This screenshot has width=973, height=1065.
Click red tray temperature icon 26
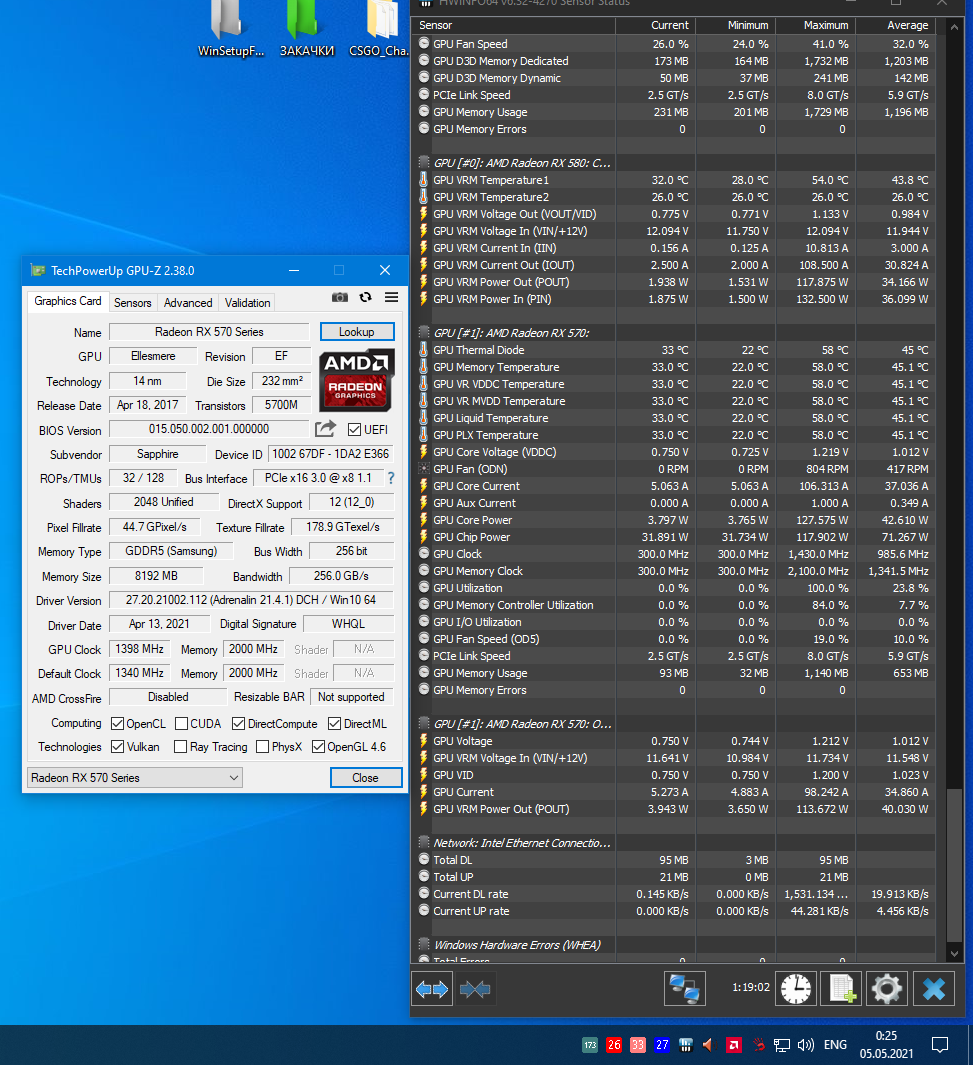coord(614,1045)
